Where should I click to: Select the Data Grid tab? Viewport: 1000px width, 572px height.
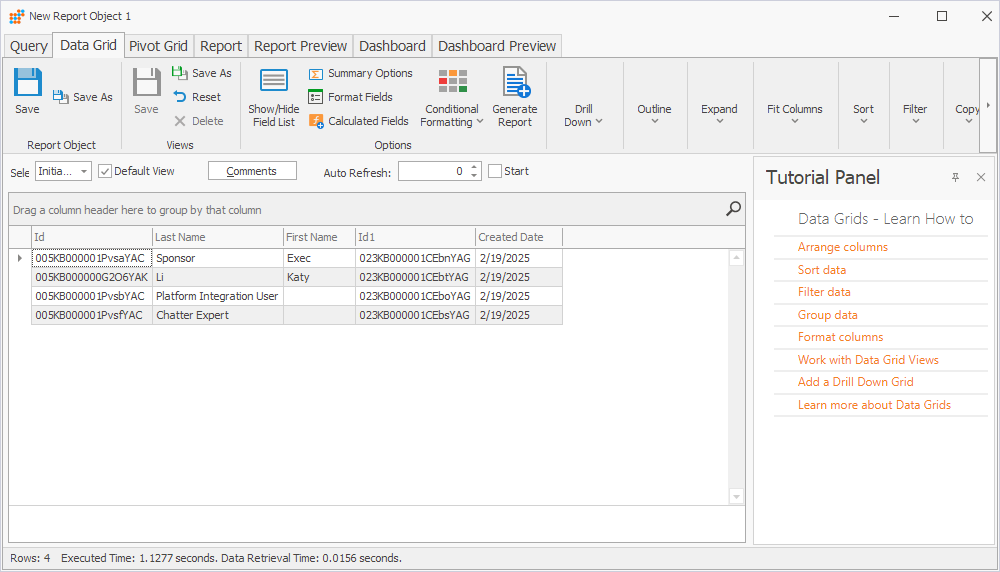pyautogui.click(x=88, y=45)
